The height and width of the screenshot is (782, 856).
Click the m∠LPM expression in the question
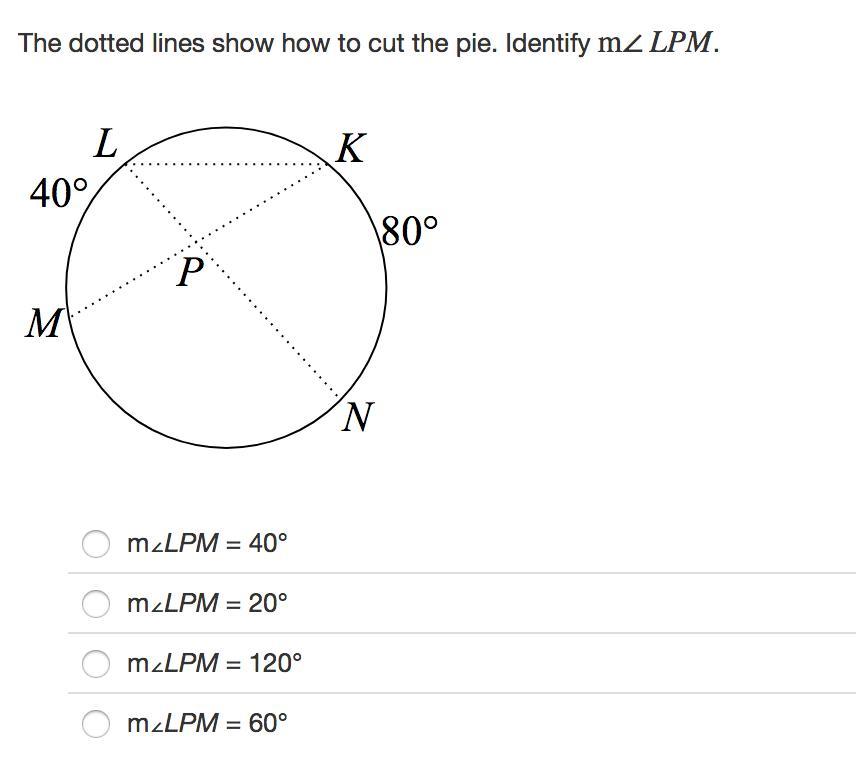pyautogui.click(x=657, y=44)
